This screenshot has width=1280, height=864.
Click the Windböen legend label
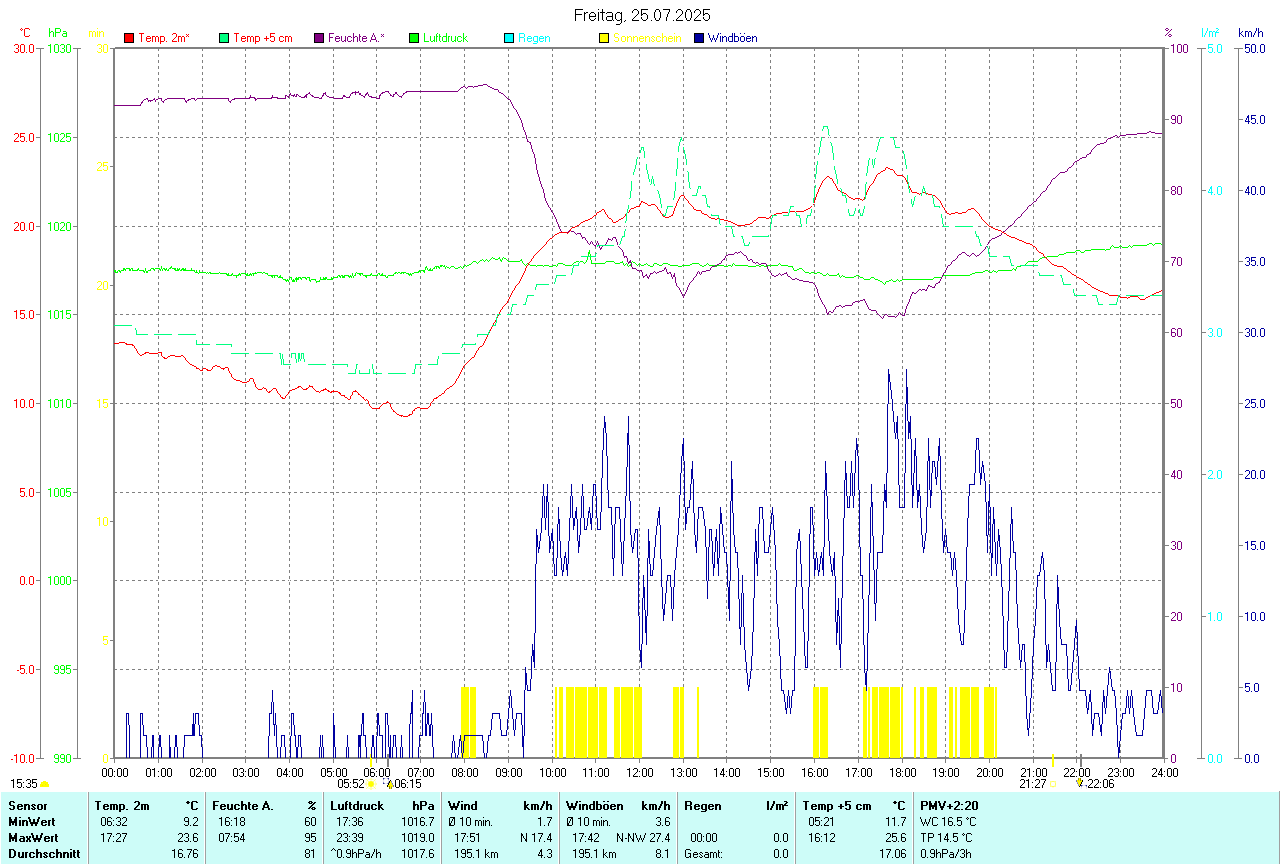click(732, 38)
